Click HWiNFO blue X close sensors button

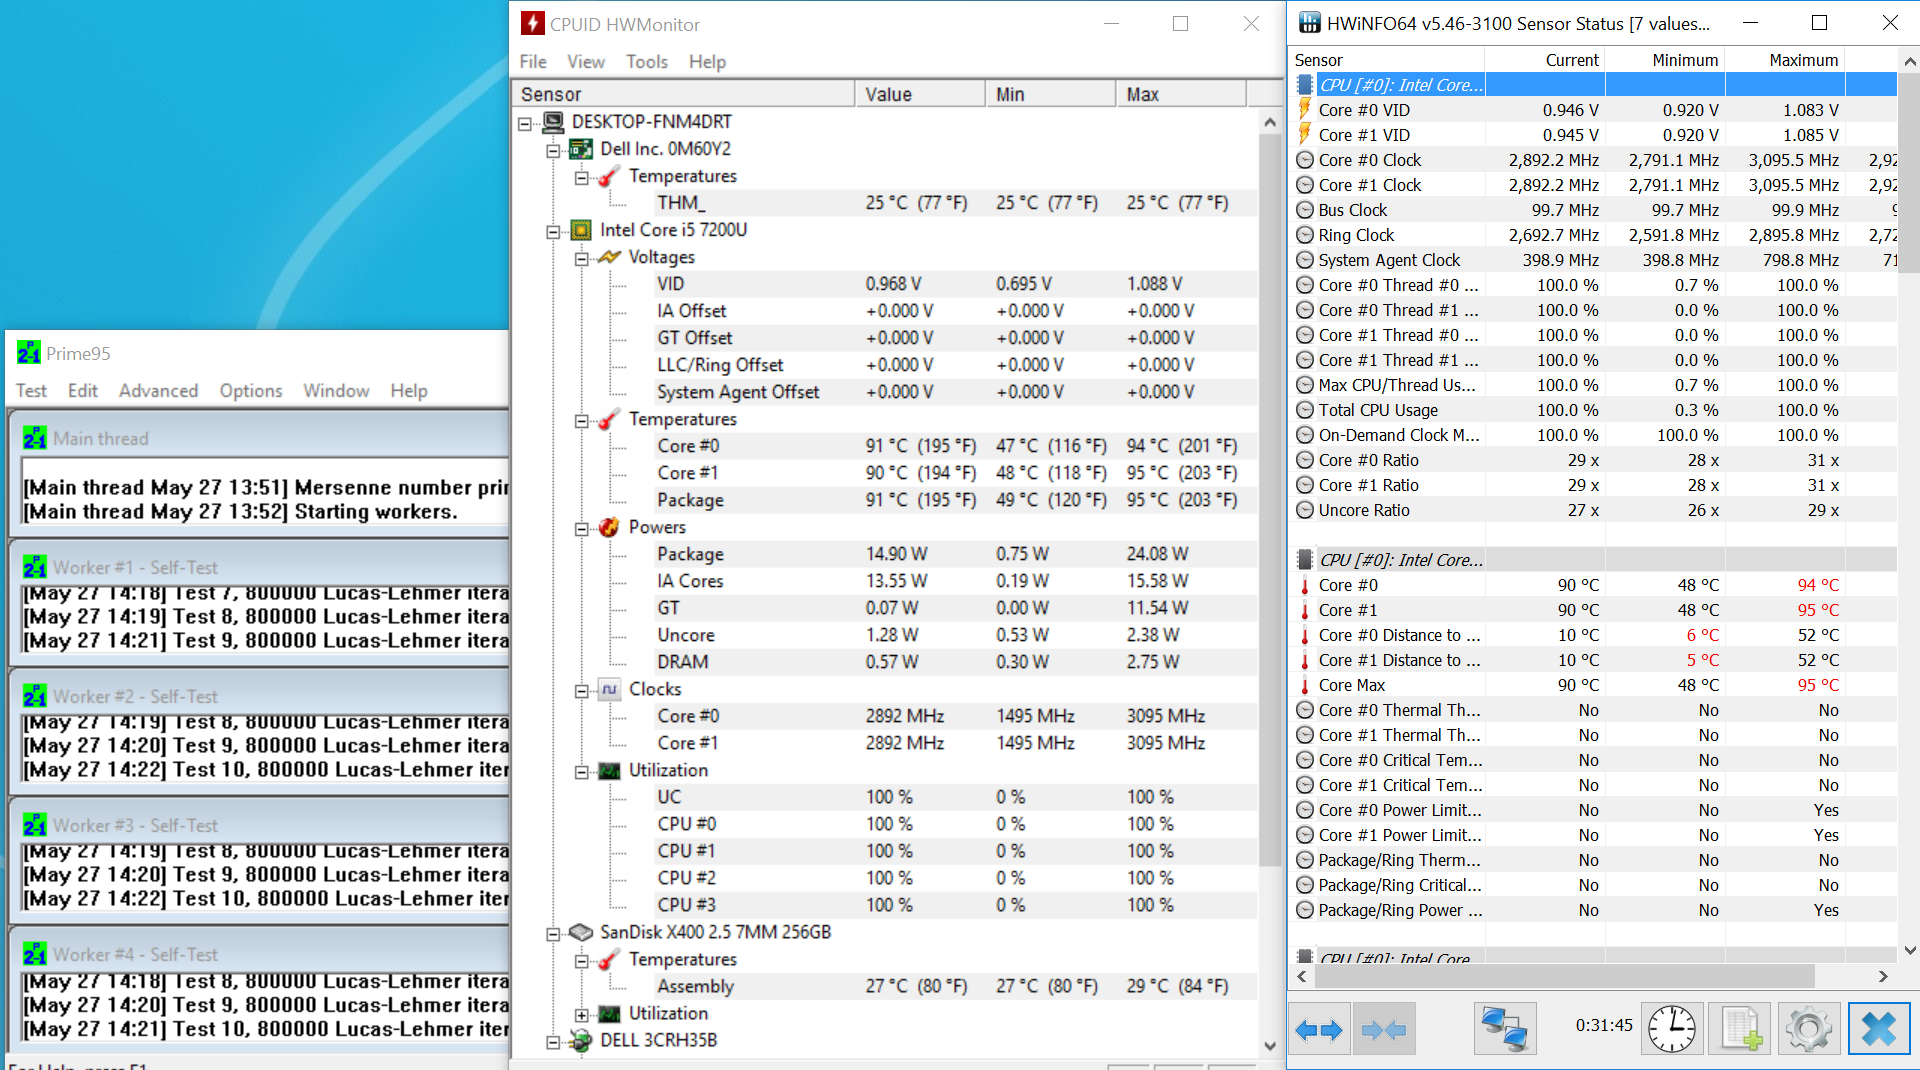point(1879,1029)
